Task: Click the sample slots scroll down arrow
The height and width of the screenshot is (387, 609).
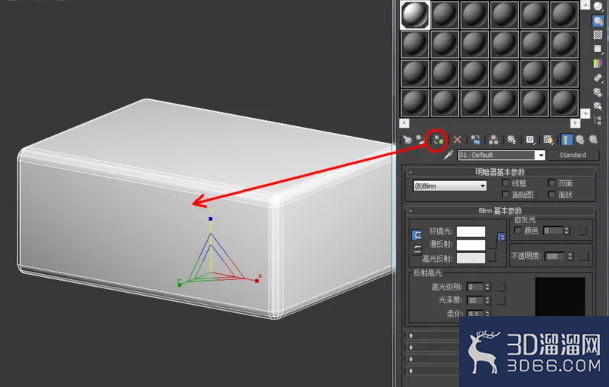Action: point(585,113)
